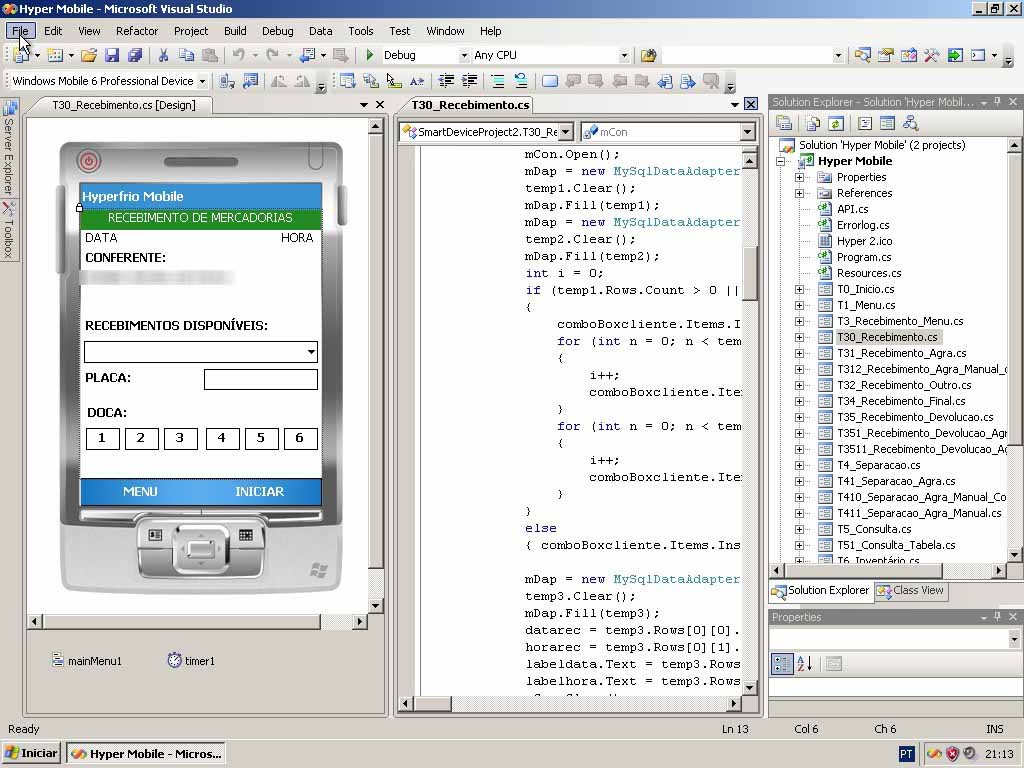Cut selection with the scissors icon
The width and height of the screenshot is (1024, 768).
point(163,56)
